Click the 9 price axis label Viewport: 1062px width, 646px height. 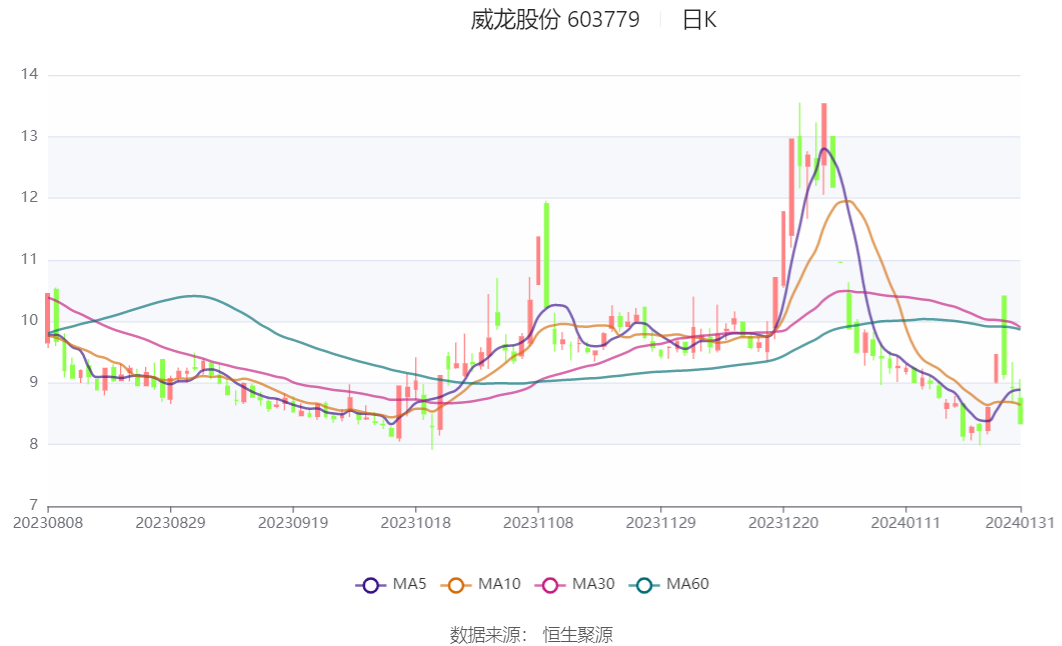(x=33, y=383)
